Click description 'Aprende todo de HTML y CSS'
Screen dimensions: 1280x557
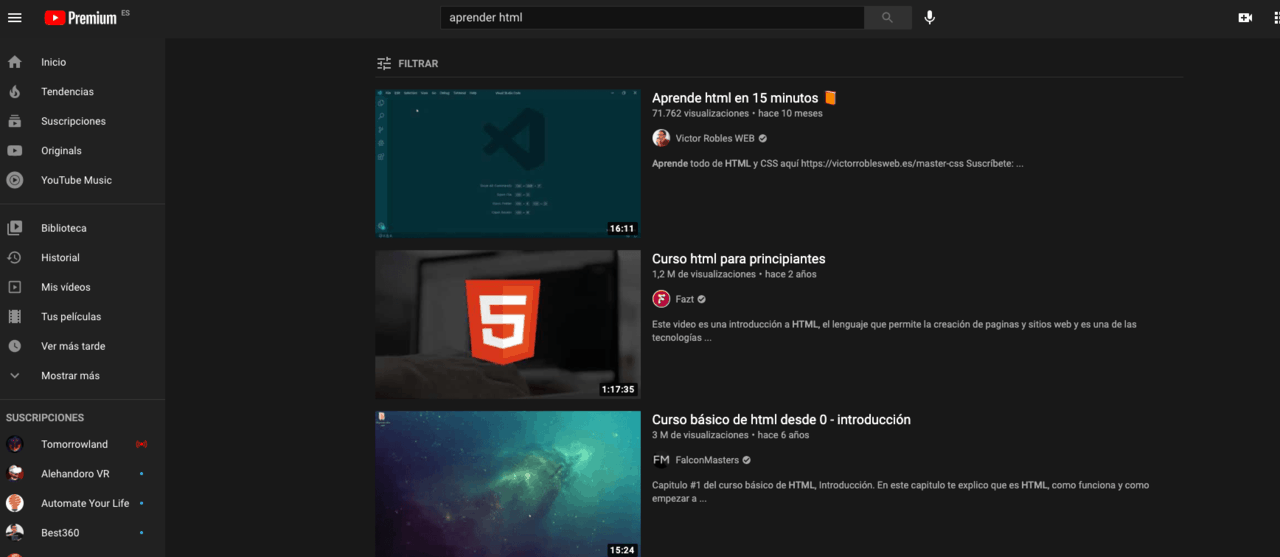tap(837, 164)
